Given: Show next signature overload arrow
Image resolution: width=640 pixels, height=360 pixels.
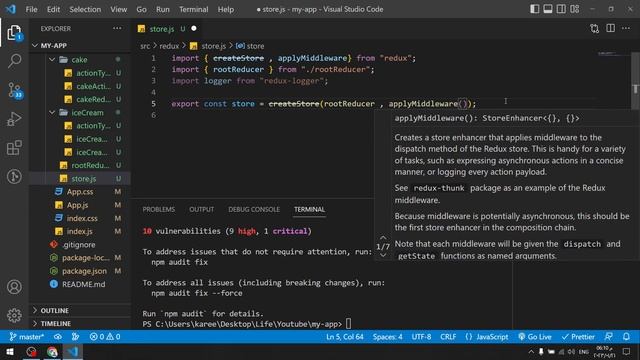Looking at the screenshot, I should [383, 255].
